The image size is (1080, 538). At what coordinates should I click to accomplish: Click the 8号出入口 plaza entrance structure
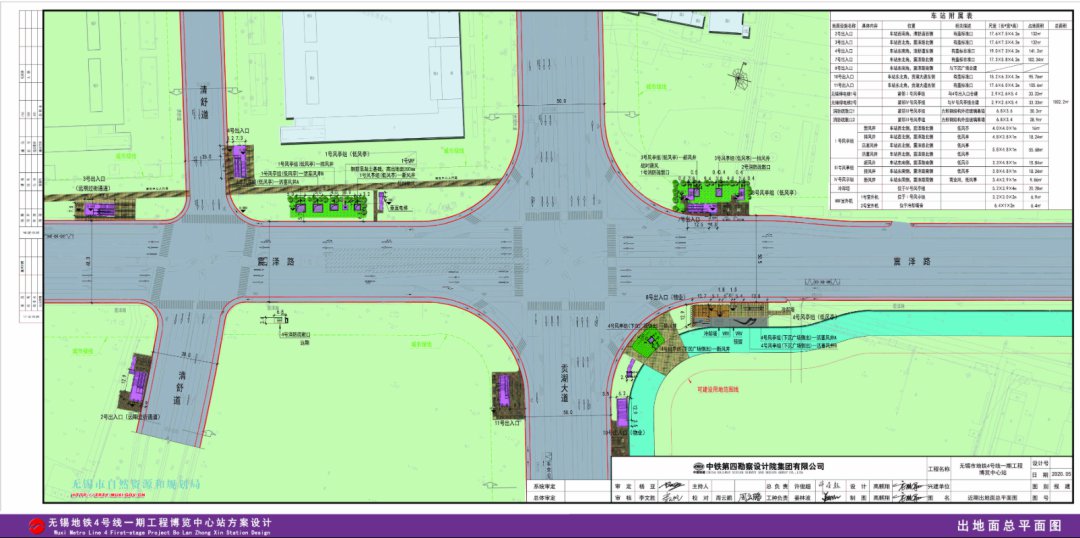pos(711,316)
